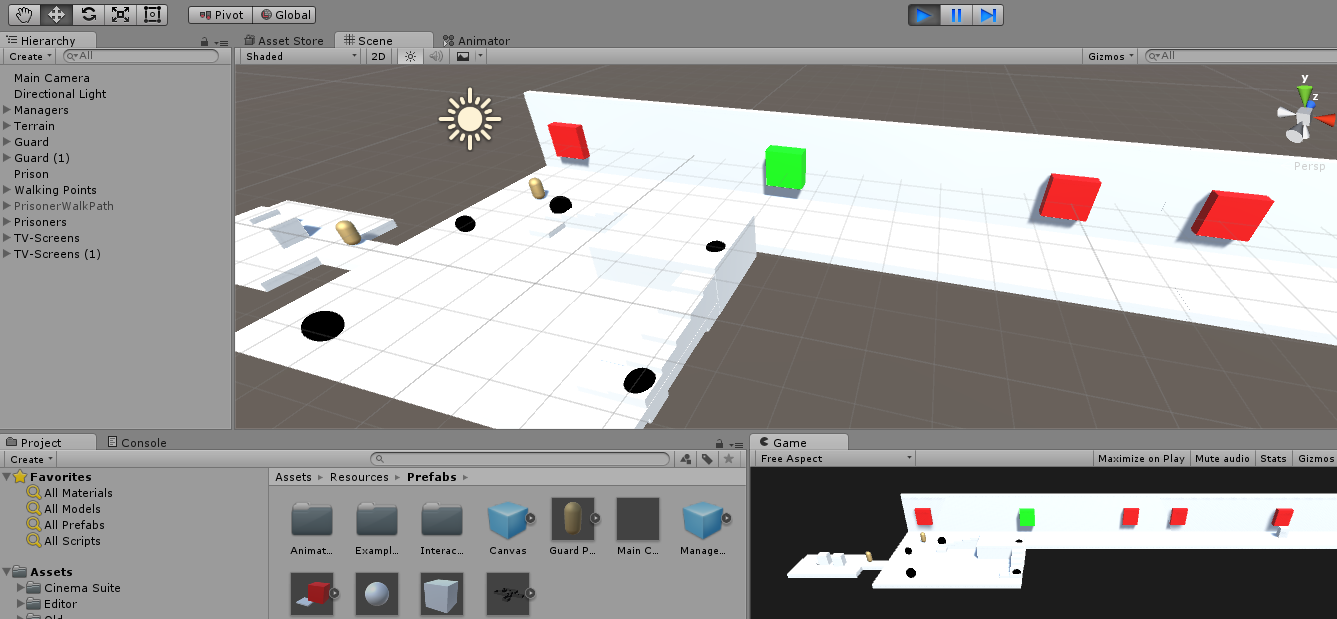The width and height of the screenshot is (1337, 619).
Task: Switch to the Animator tab
Action: point(476,41)
